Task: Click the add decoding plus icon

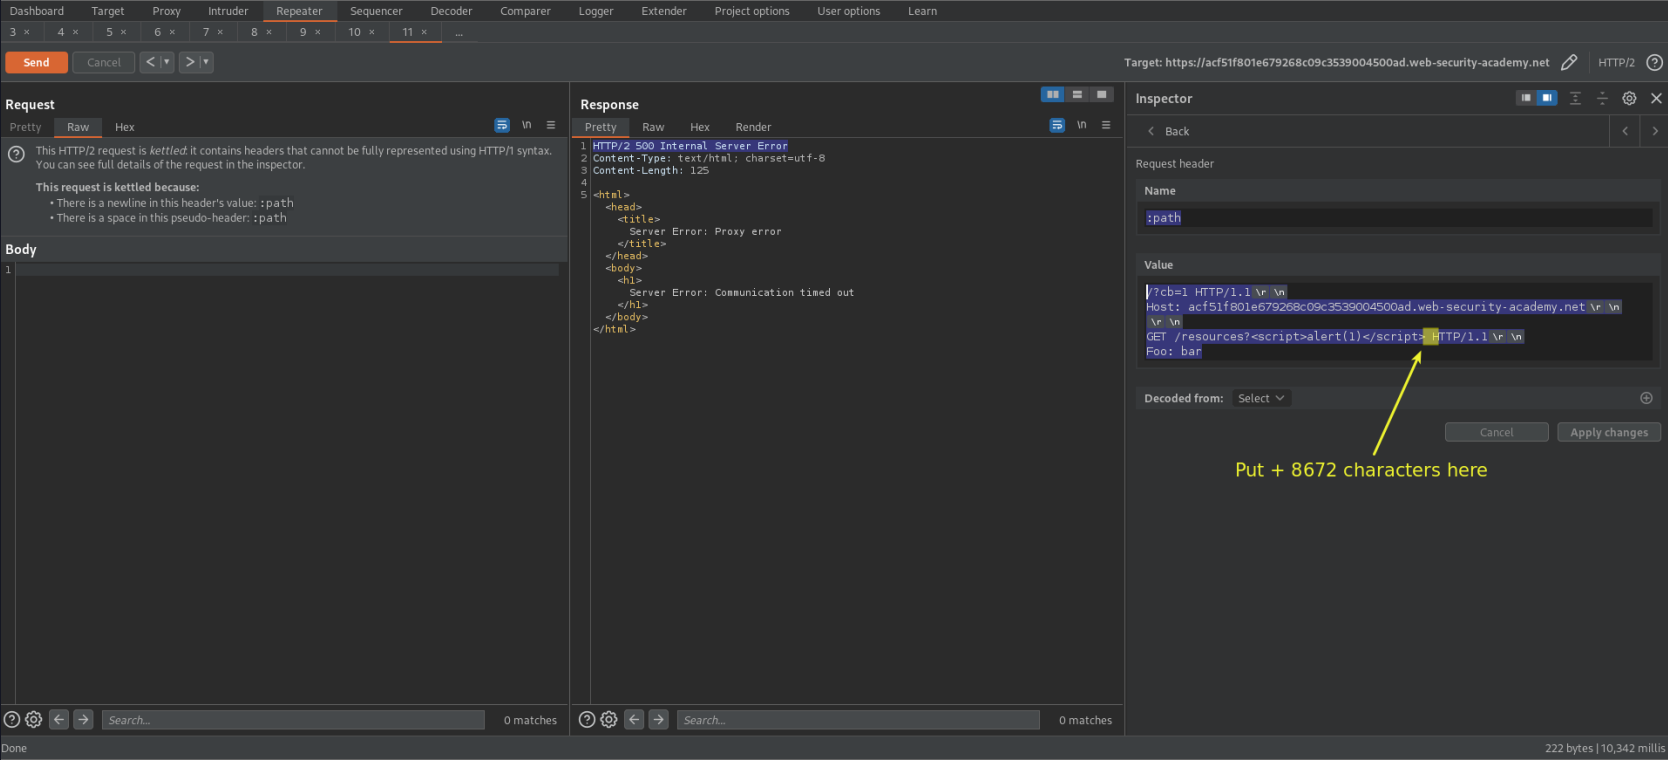Action: [1646, 398]
